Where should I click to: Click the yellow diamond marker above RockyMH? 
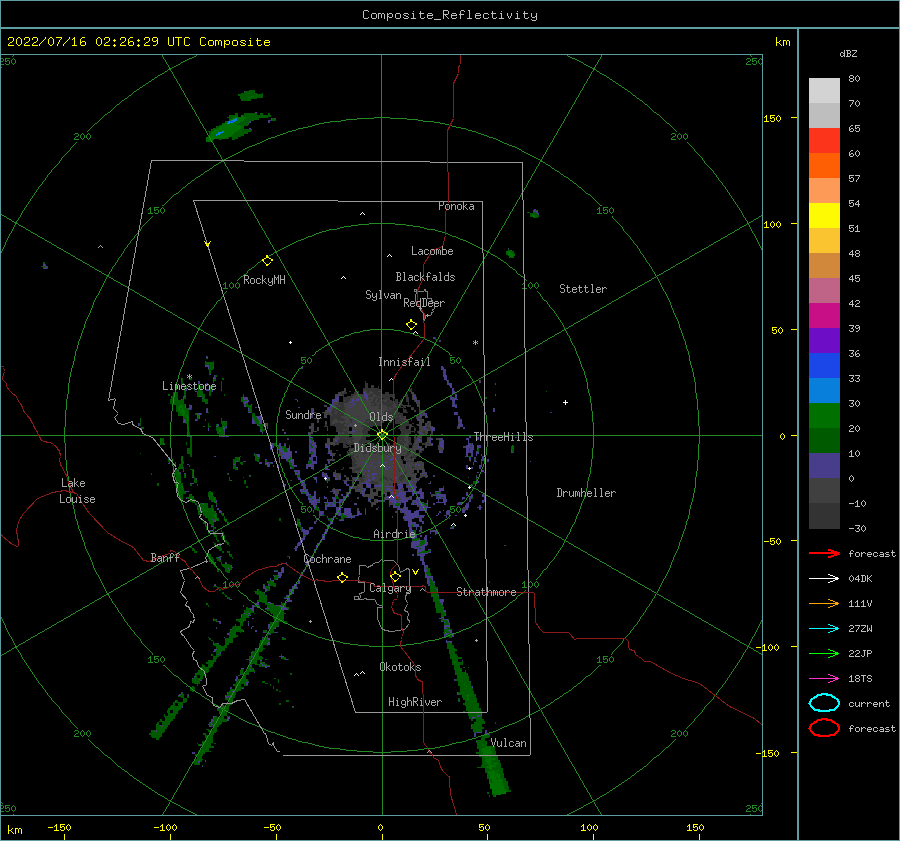267,261
